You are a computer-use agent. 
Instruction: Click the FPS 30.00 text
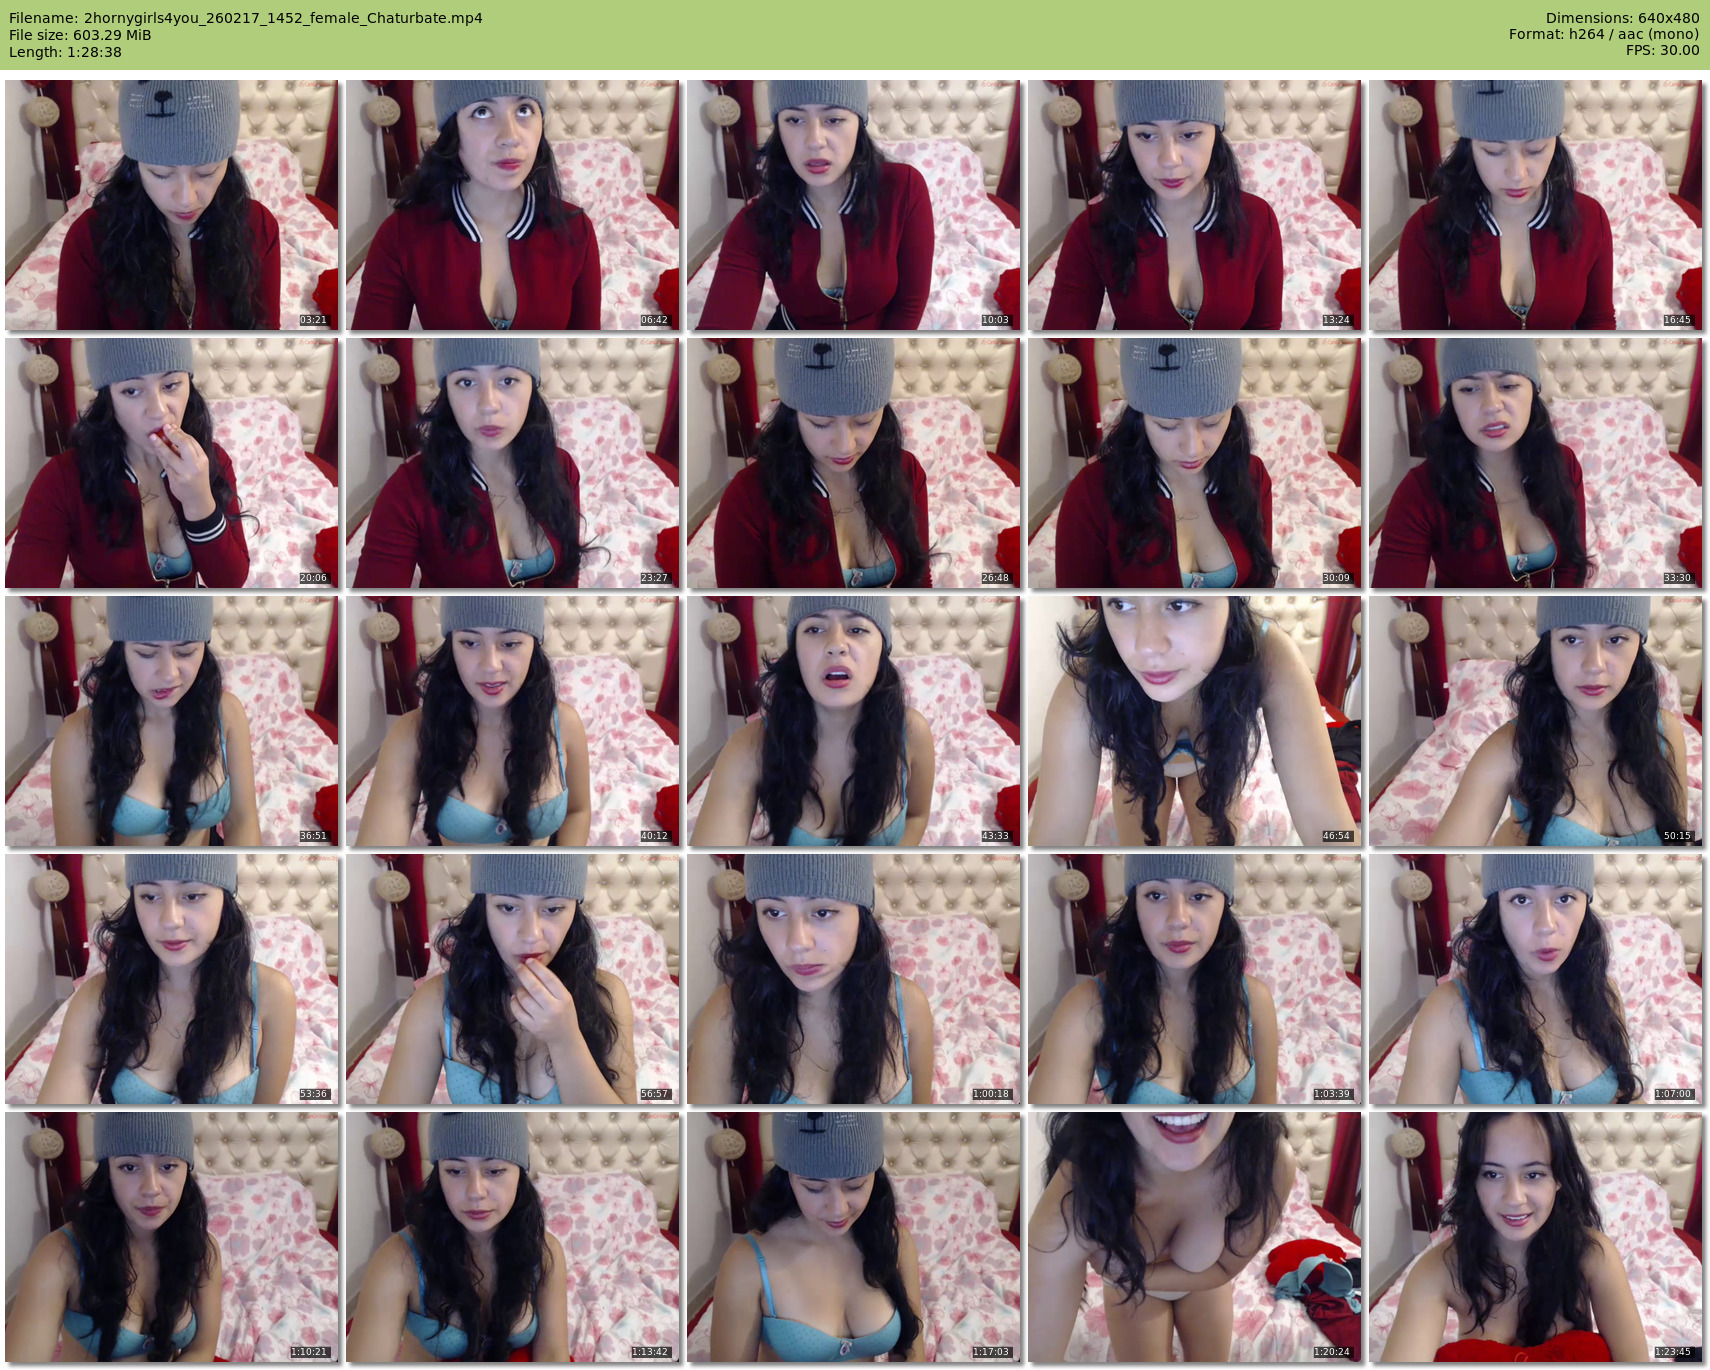tap(1662, 50)
